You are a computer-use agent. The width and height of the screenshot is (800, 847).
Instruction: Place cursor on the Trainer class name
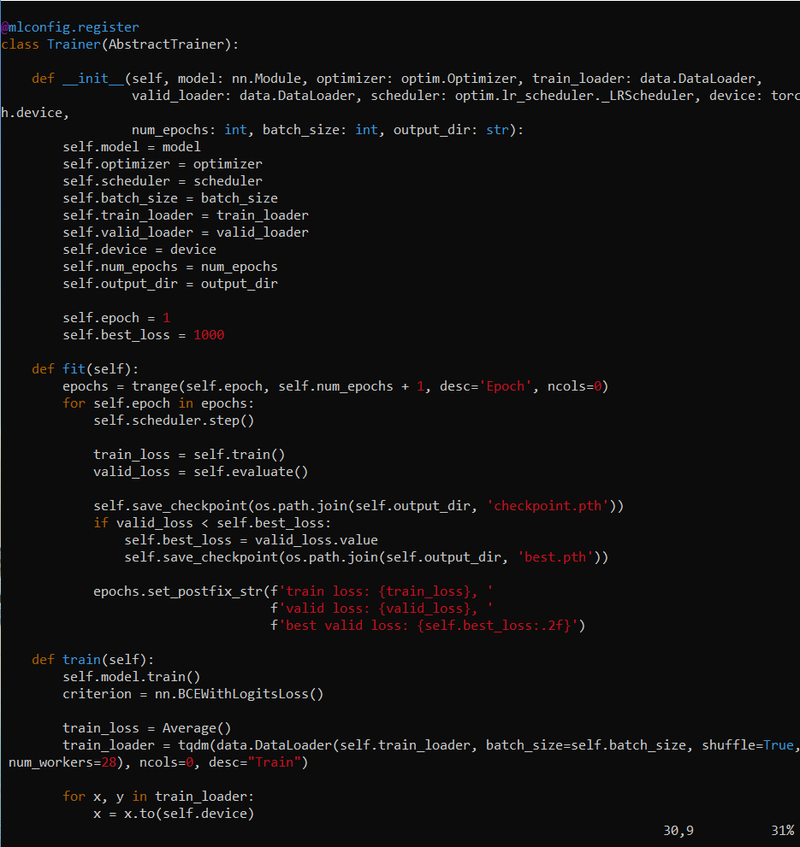(x=73, y=44)
